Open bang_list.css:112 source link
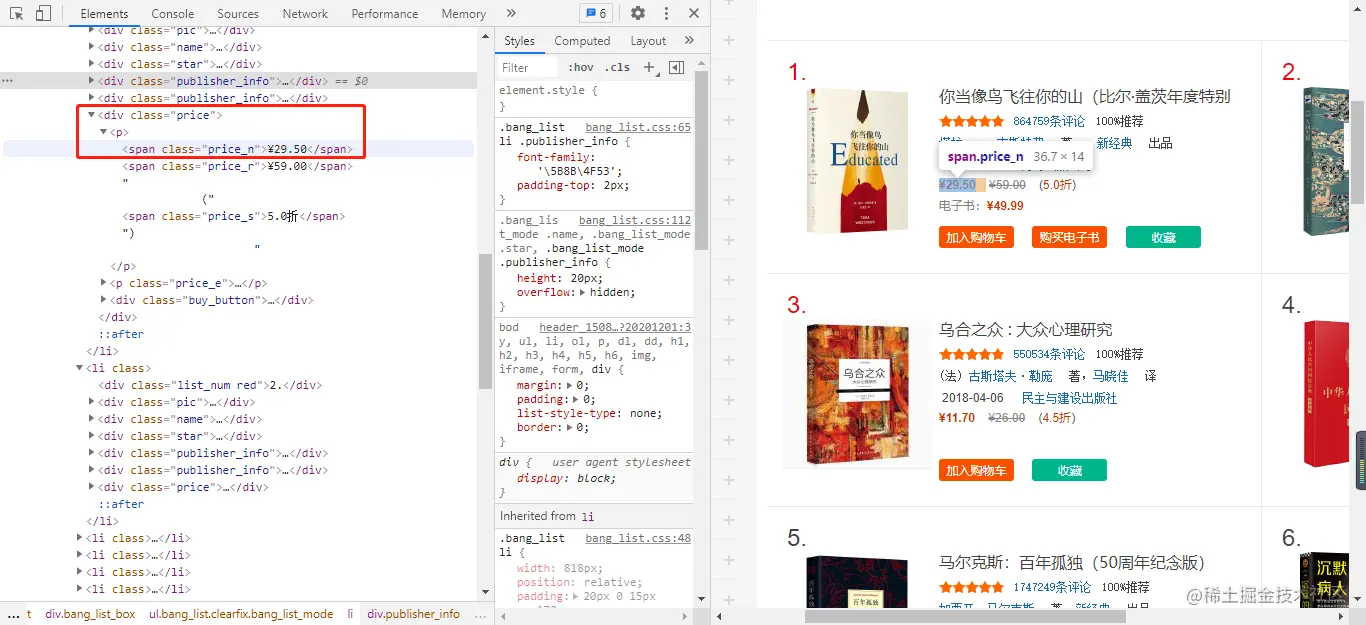Image resolution: width=1366 pixels, height=625 pixels. (634, 220)
